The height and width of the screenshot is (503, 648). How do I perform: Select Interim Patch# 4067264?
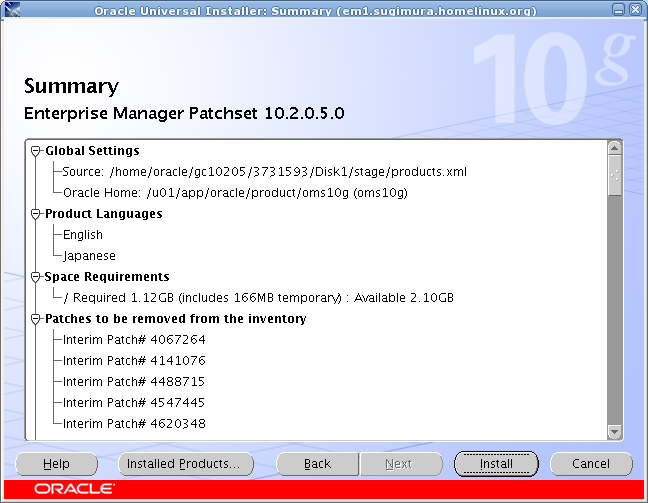click(x=134, y=340)
